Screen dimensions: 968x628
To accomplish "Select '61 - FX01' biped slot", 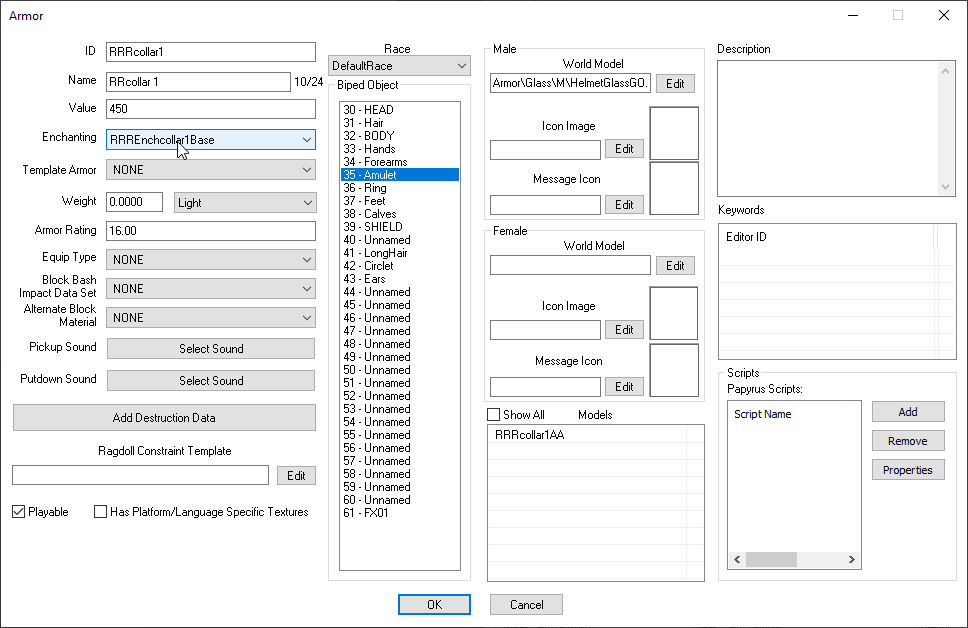I will pyautogui.click(x=399, y=513).
